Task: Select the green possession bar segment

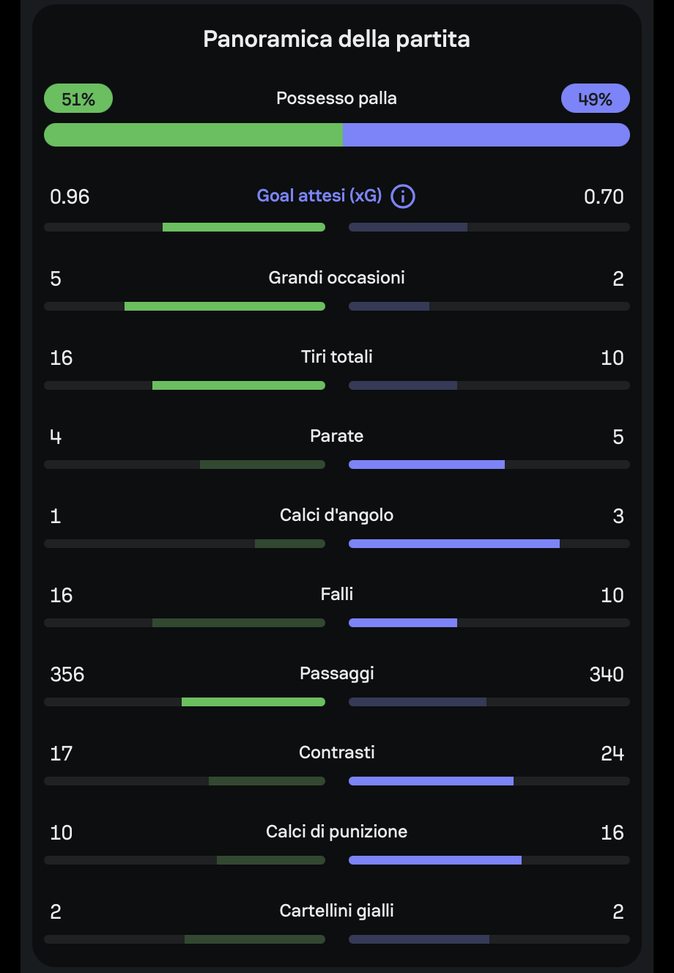Action: point(190,134)
